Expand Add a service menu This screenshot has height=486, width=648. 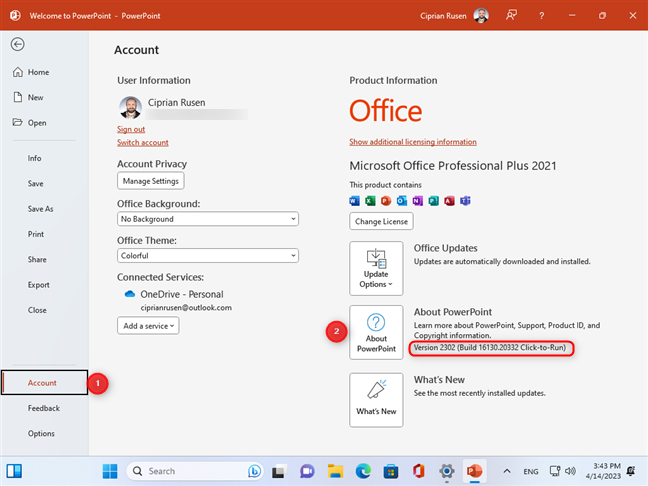pyautogui.click(x=148, y=326)
